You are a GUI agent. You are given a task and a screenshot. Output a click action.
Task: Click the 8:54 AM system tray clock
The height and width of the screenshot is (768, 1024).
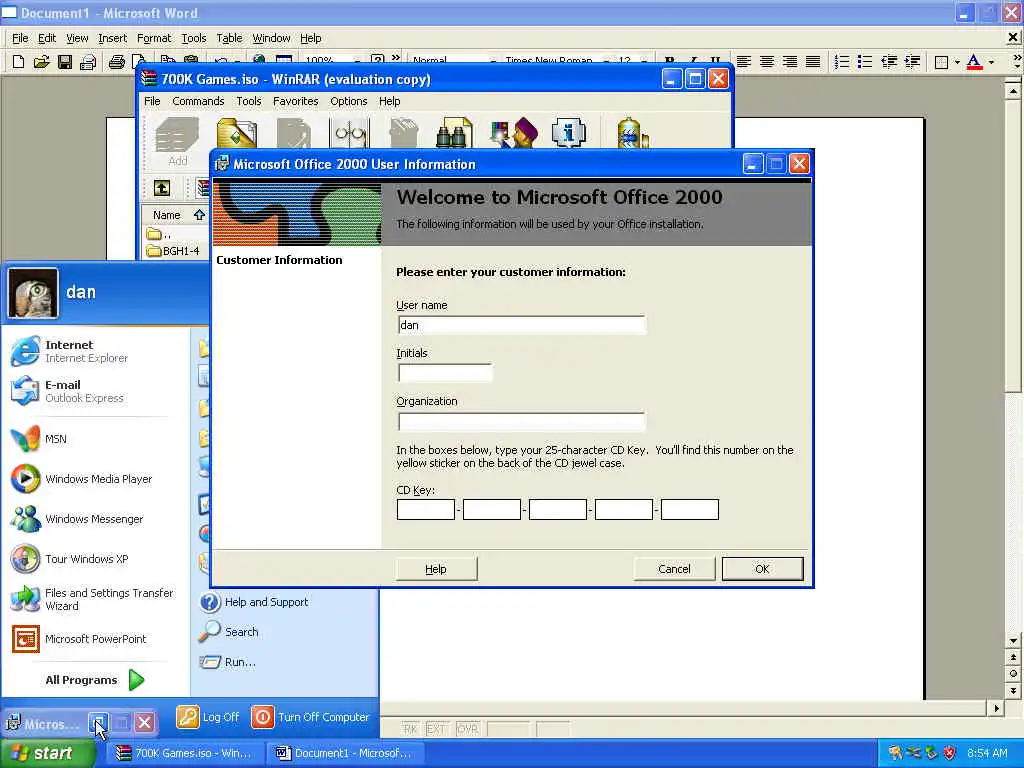(x=987, y=753)
